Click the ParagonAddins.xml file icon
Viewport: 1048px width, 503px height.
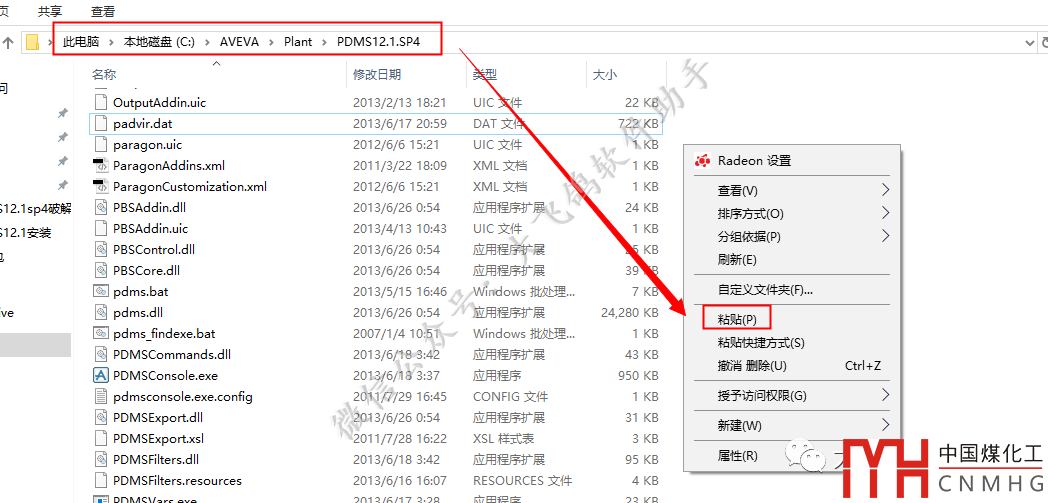point(100,166)
